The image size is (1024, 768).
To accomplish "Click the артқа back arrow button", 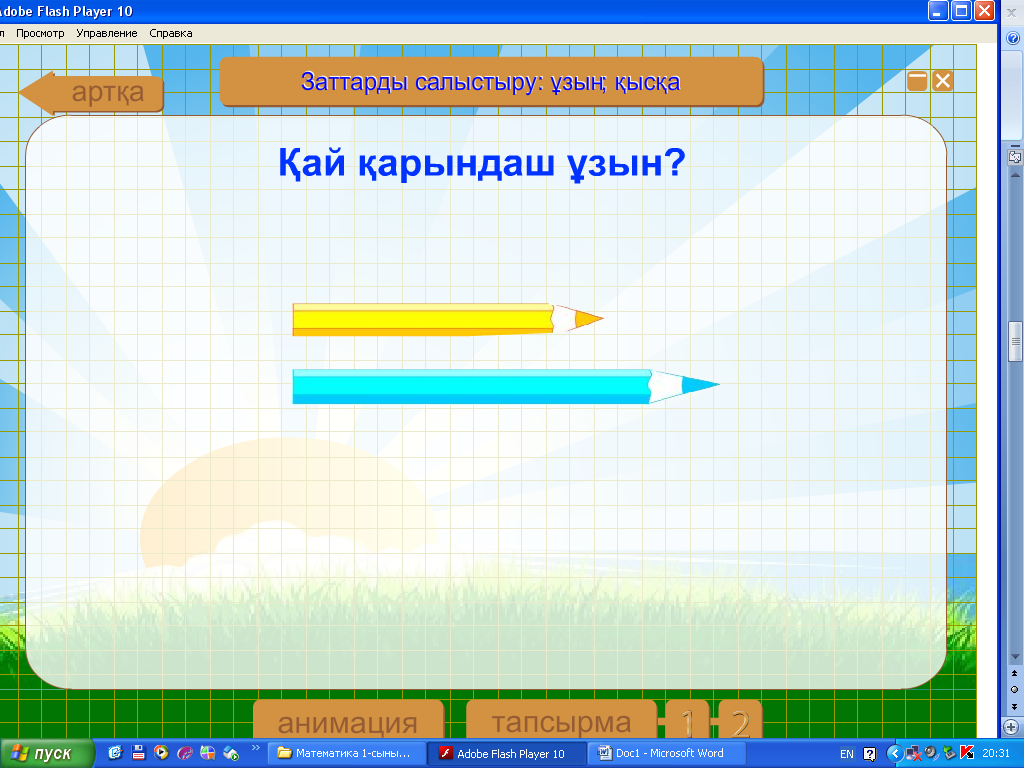I will [x=91, y=93].
